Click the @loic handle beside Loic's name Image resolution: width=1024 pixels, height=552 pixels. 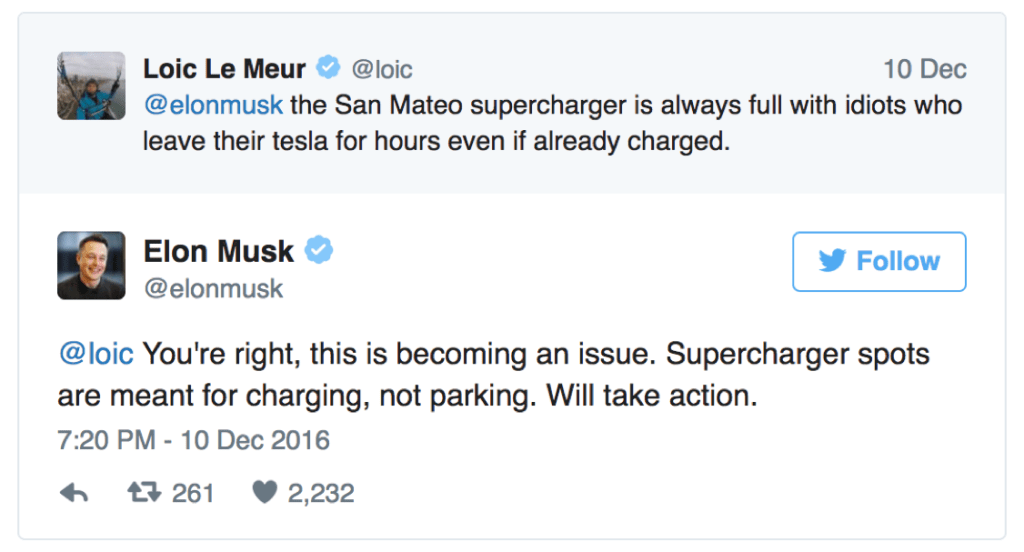click(381, 70)
